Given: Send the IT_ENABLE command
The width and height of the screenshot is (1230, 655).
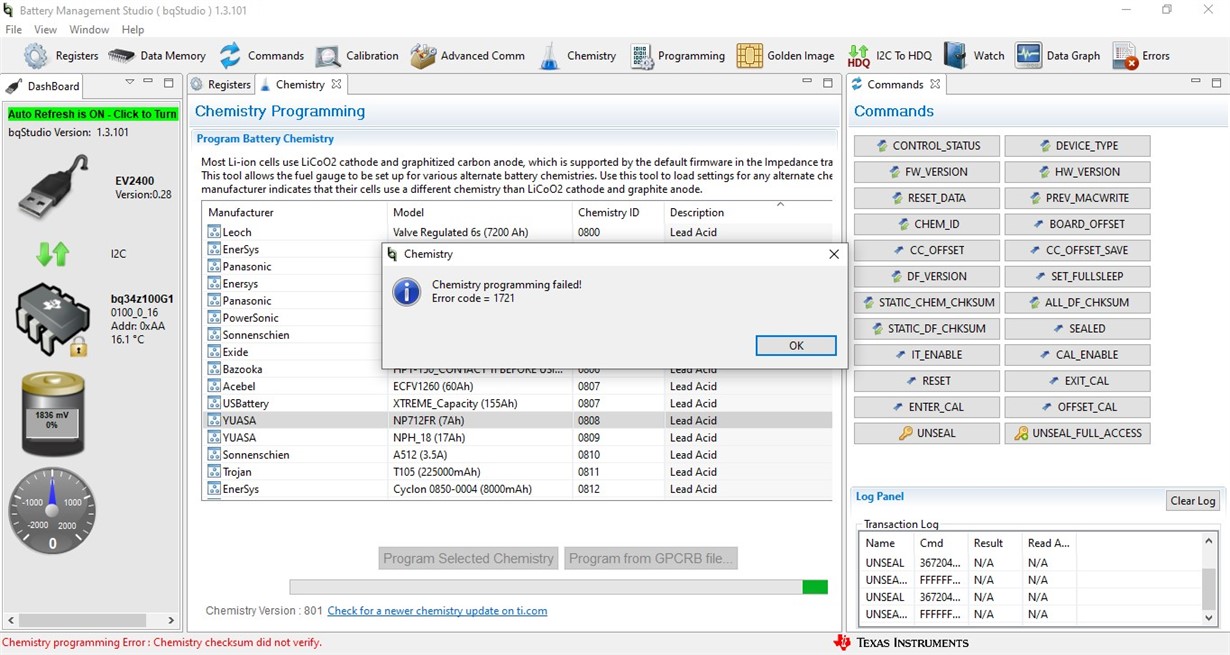Looking at the screenshot, I should tap(926, 355).
